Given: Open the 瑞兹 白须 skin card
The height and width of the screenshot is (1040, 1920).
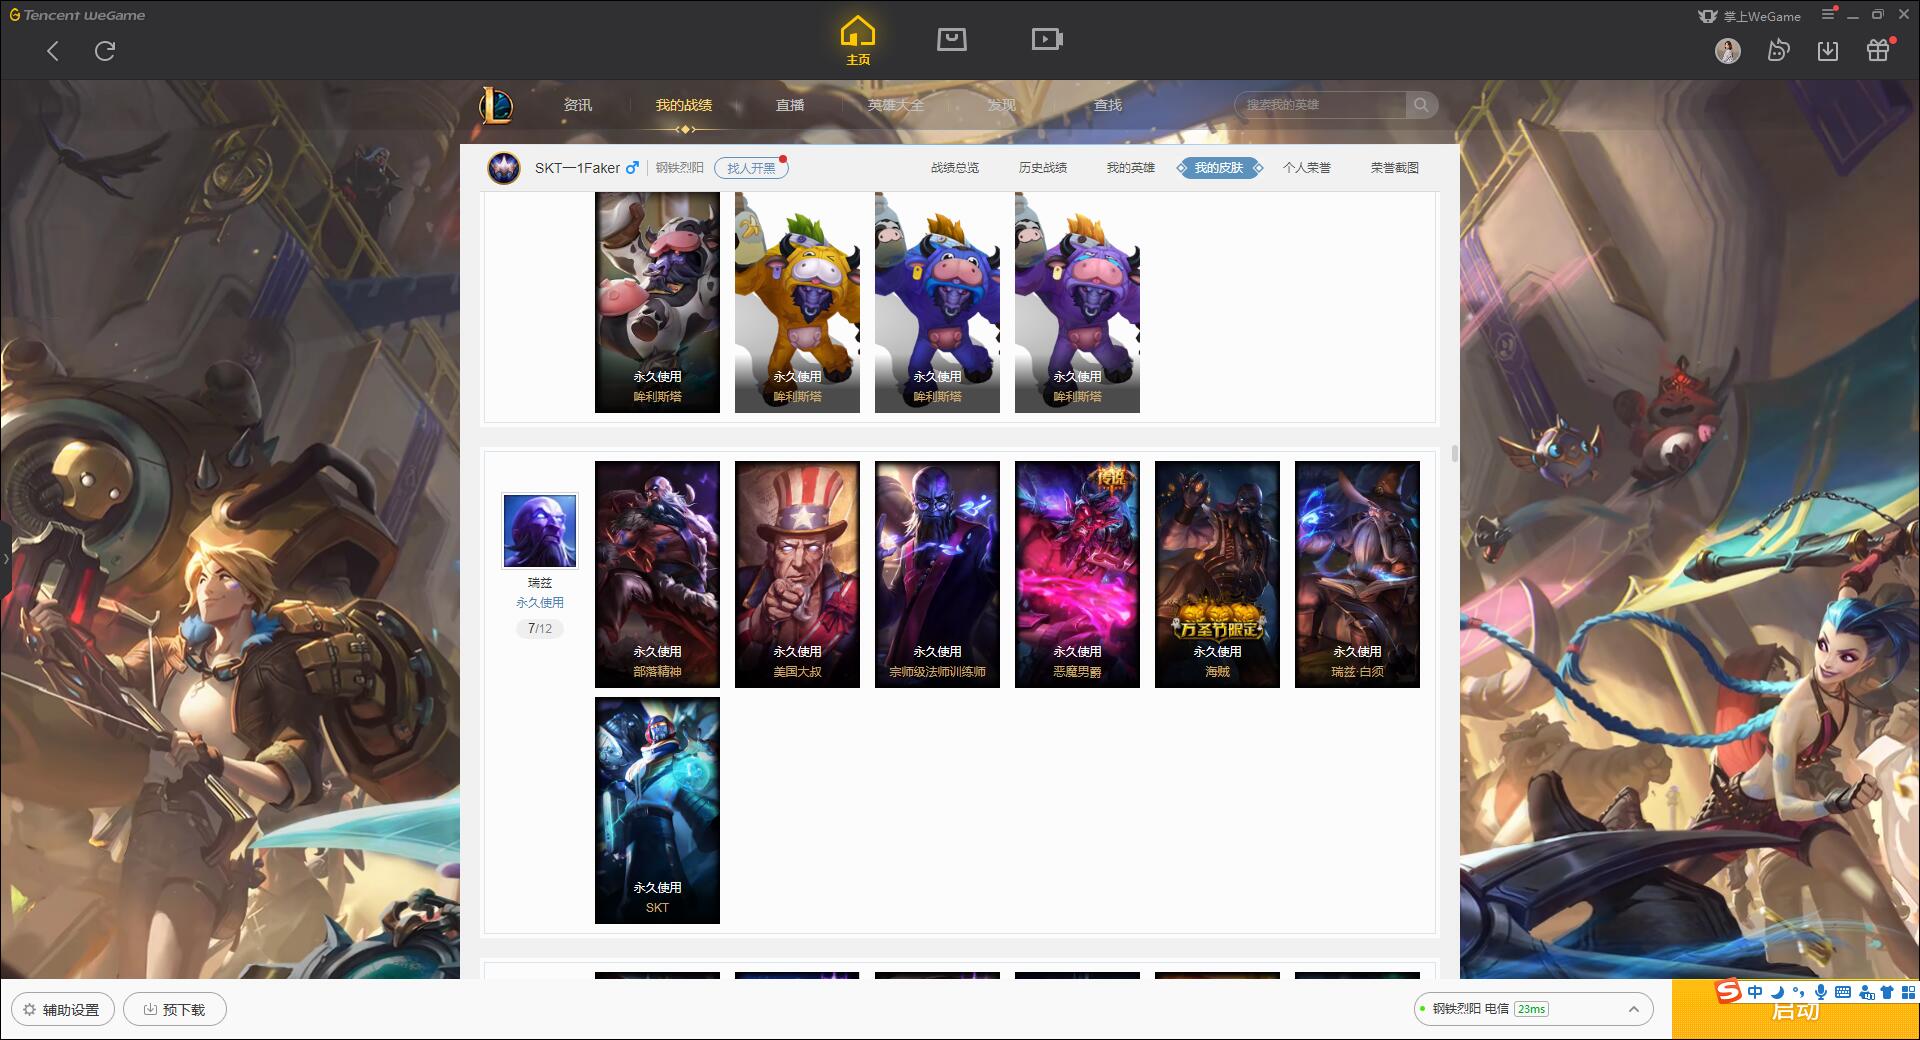Looking at the screenshot, I should point(1357,574).
